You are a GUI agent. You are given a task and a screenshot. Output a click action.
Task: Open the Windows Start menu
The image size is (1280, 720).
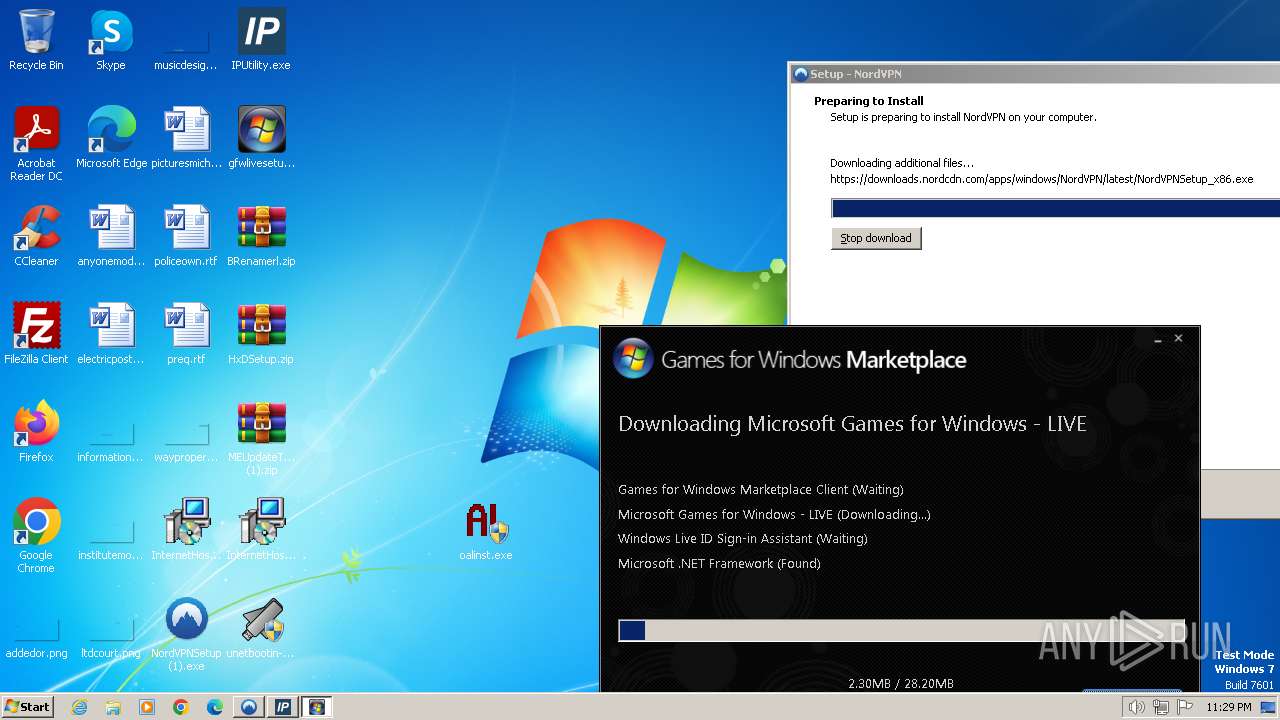(28, 707)
